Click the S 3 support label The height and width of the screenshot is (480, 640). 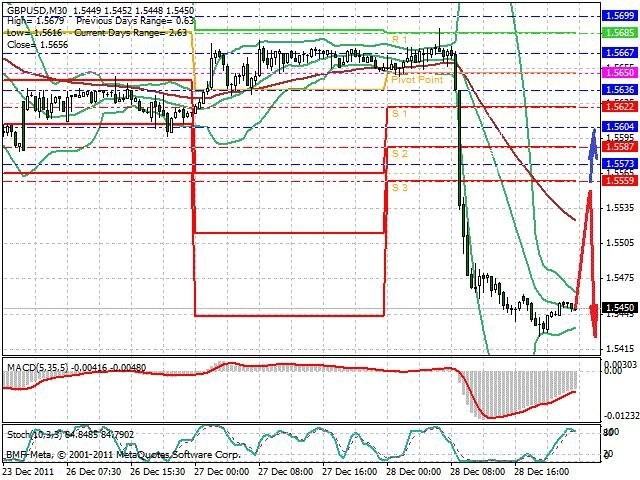[x=400, y=187]
